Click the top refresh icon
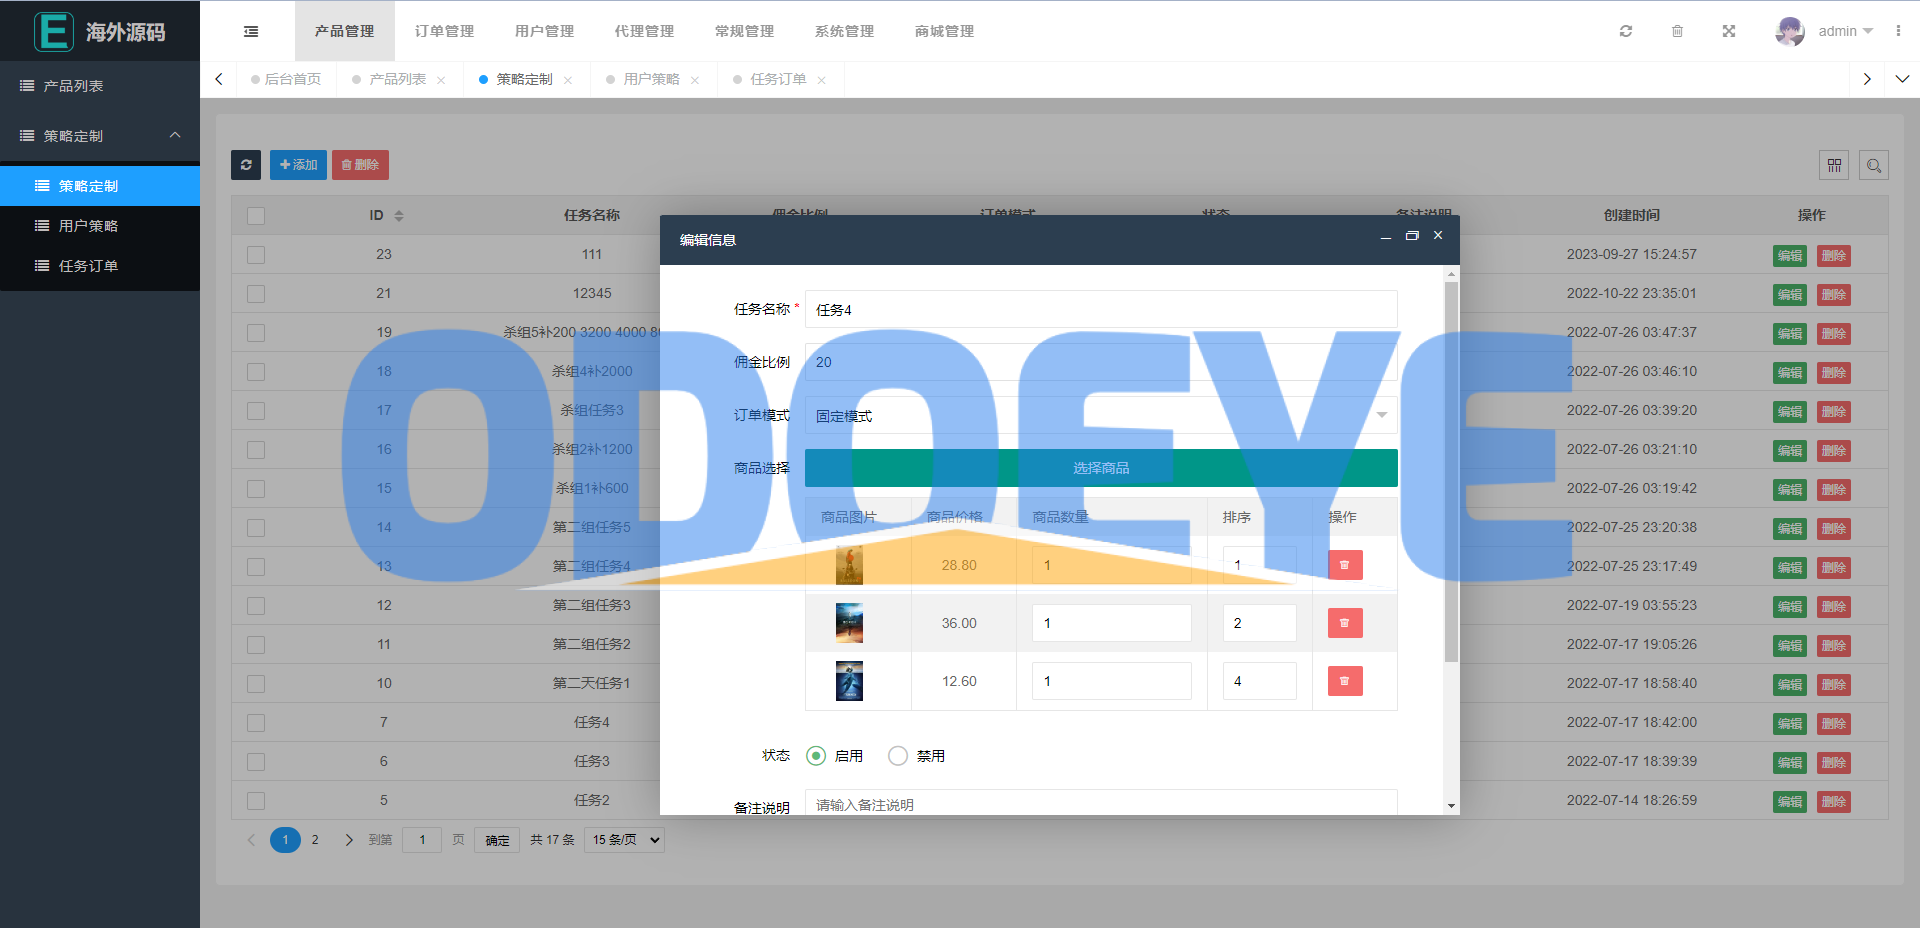 [x=1626, y=31]
